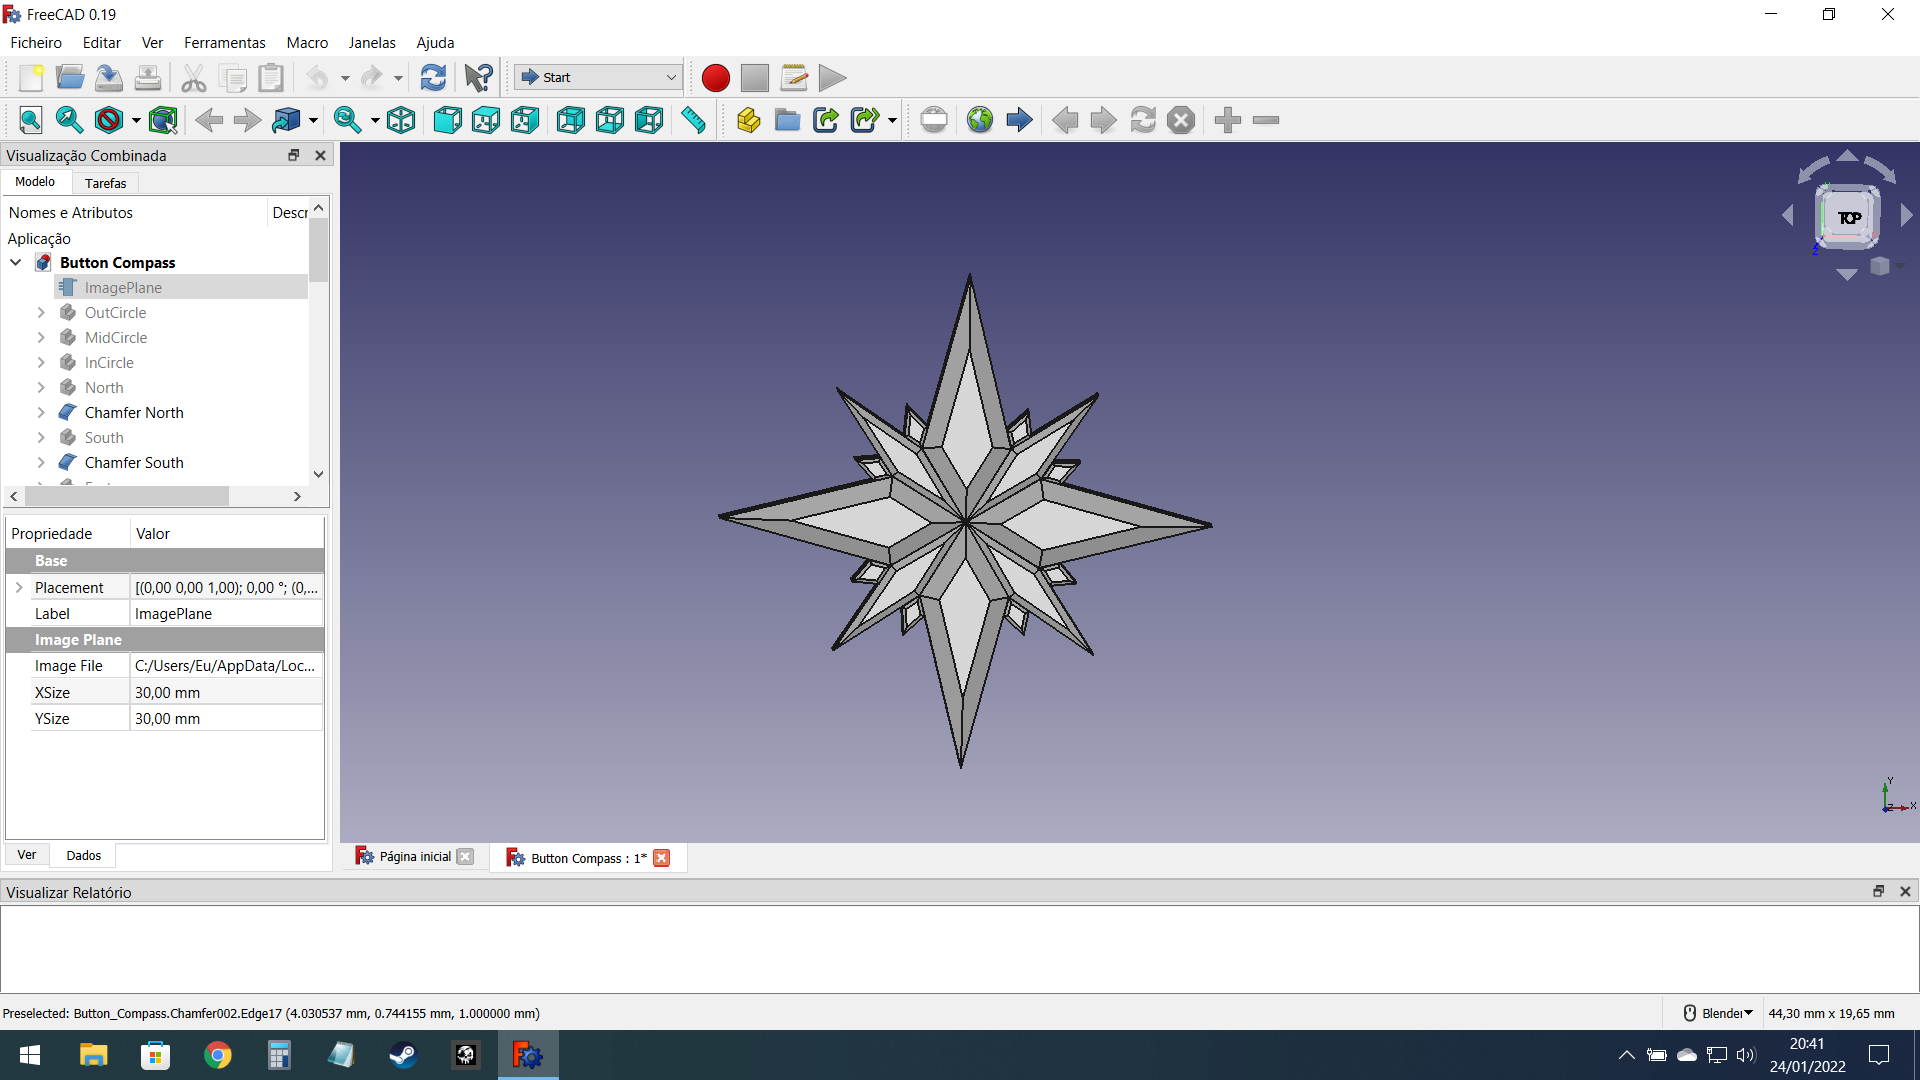Open the Página inicial document tab
1920x1080 pixels.
click(x=415, y=856)
